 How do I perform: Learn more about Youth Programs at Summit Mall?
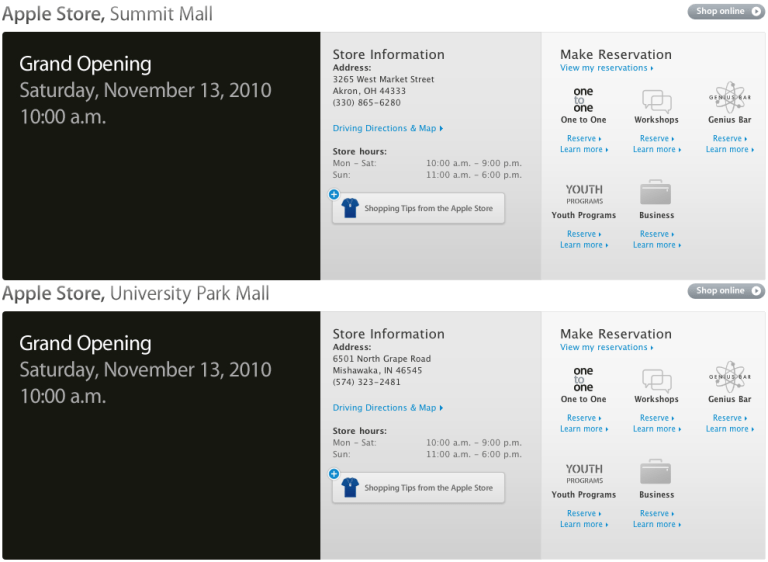tap(584, 244)
